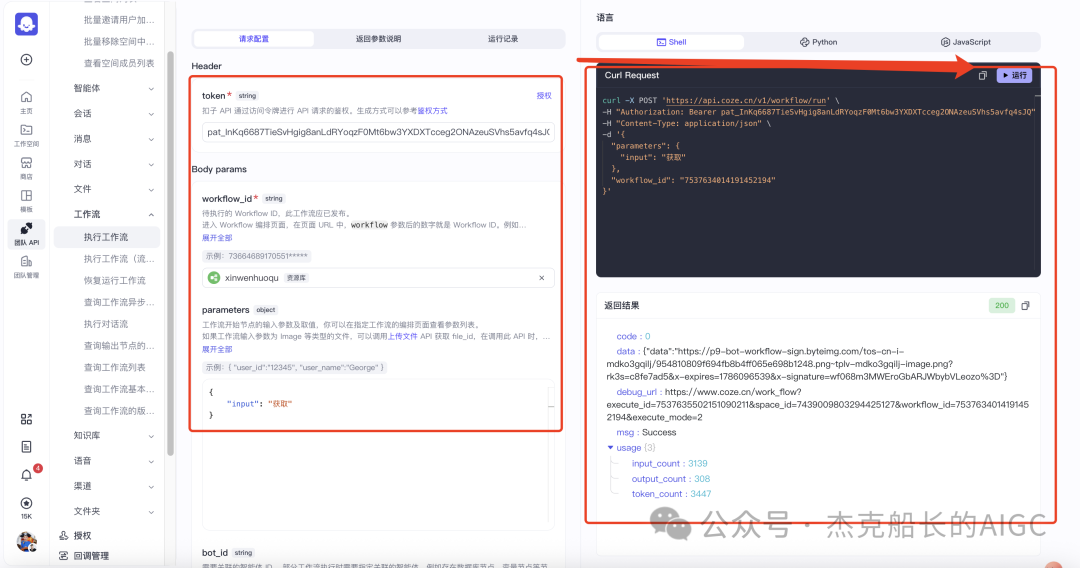Select 执行工作流 in the API list
The height and width of the screenshot is (568, 1080).
point(107,237)
